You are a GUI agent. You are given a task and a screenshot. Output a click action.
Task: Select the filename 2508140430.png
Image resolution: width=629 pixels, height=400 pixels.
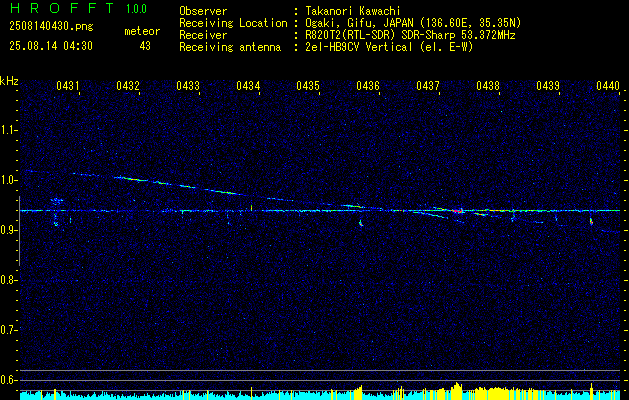pos(51,27)
